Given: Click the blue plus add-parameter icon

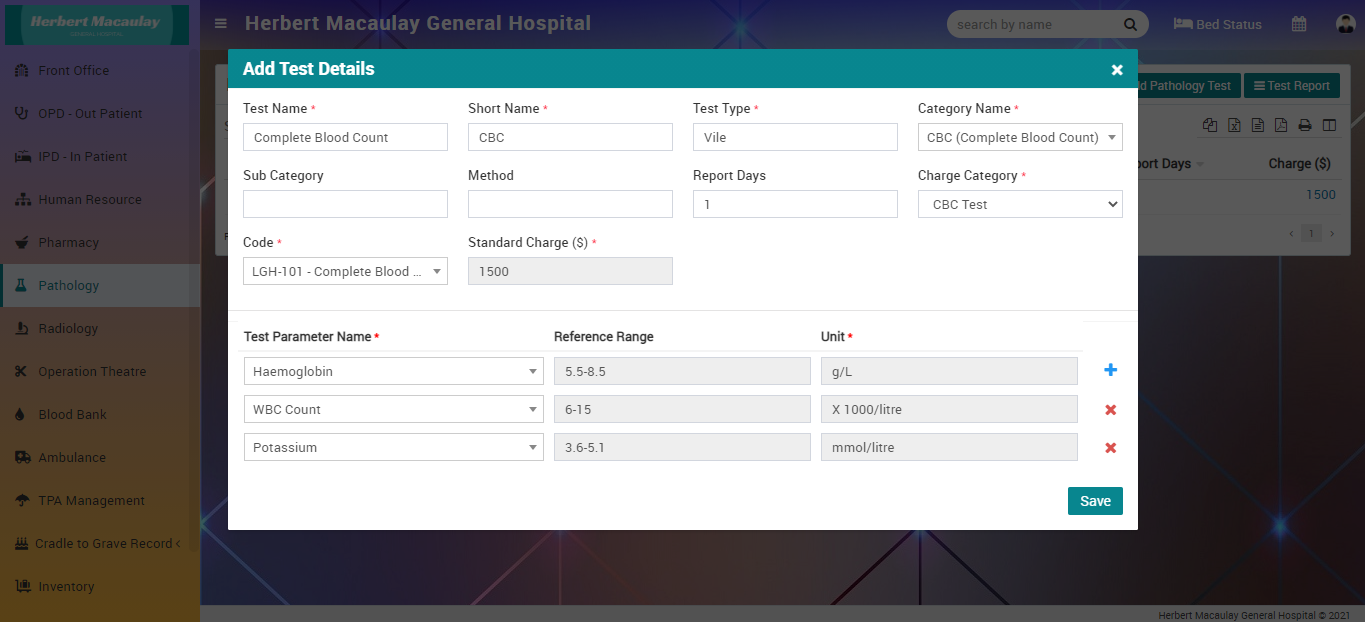Looking at the screenshot, I should tap(1110, 371).
